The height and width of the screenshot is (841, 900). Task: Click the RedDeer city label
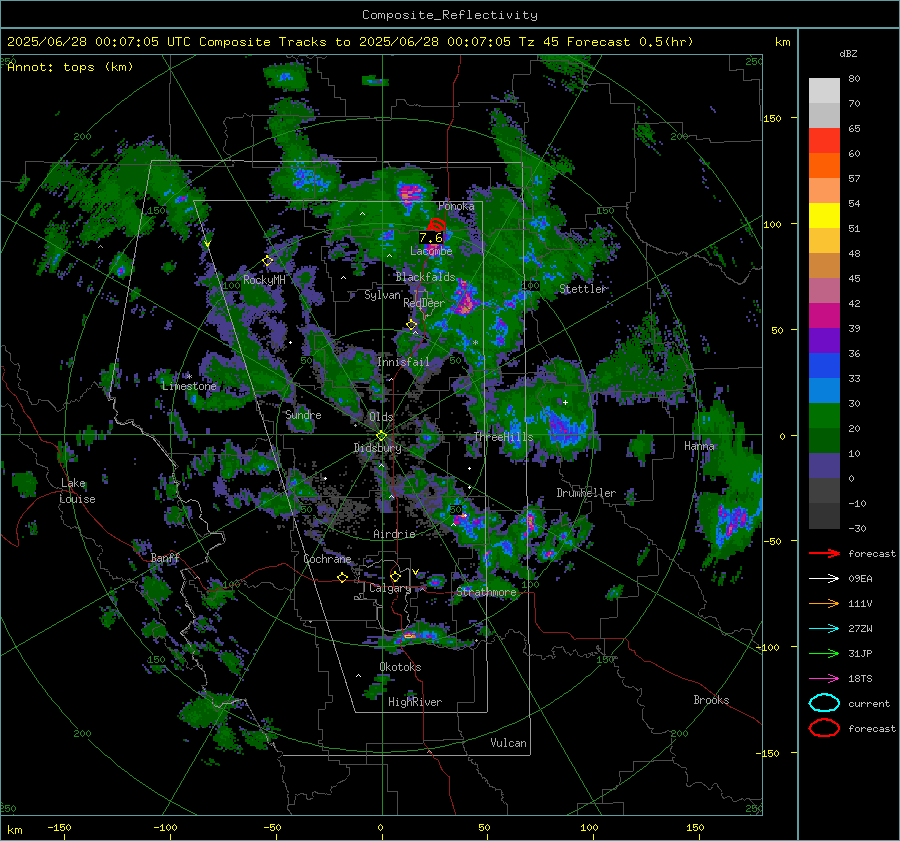(424, 303)
